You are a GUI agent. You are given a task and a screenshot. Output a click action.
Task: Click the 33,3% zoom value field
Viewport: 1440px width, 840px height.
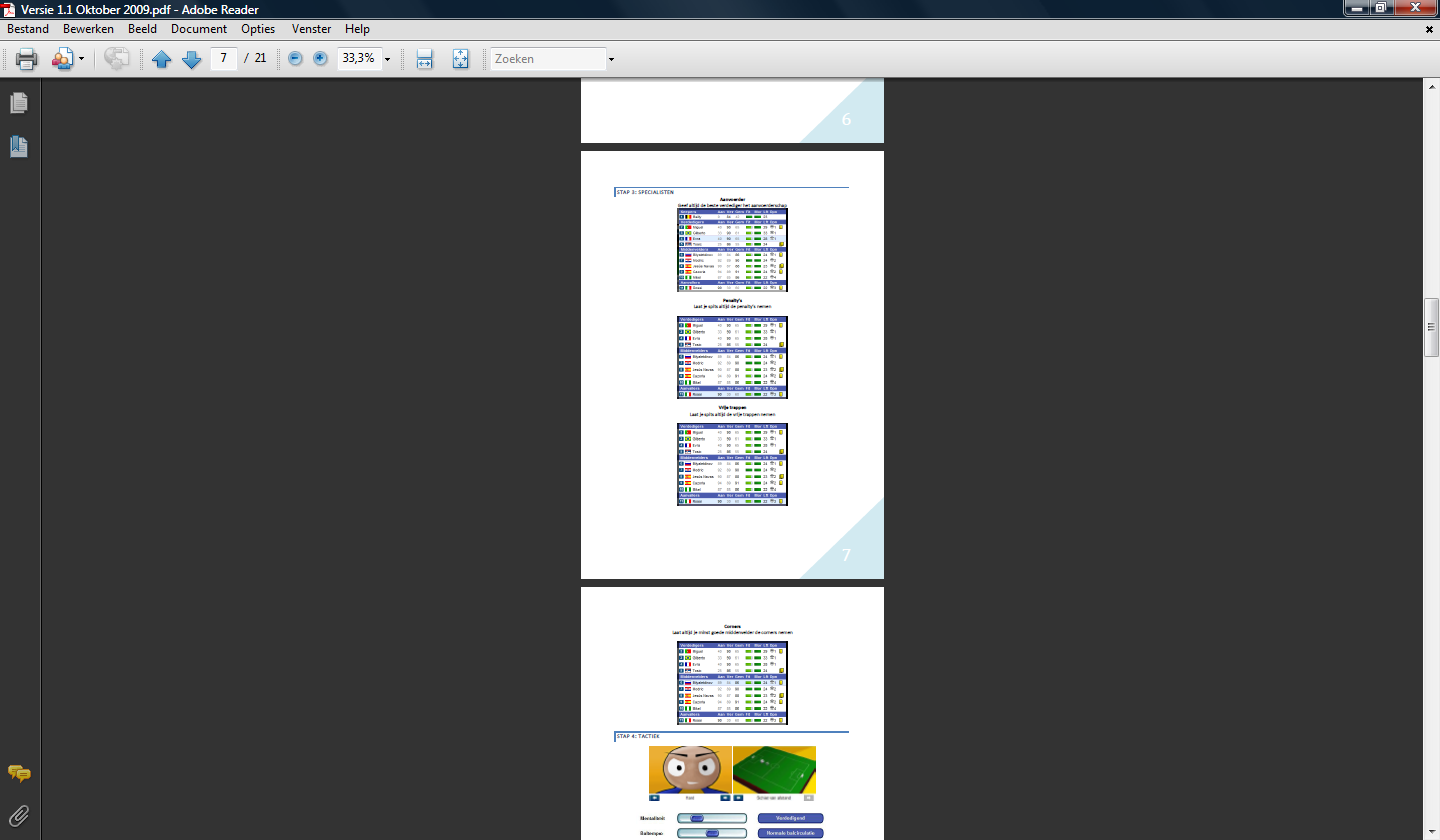point(358,58)
